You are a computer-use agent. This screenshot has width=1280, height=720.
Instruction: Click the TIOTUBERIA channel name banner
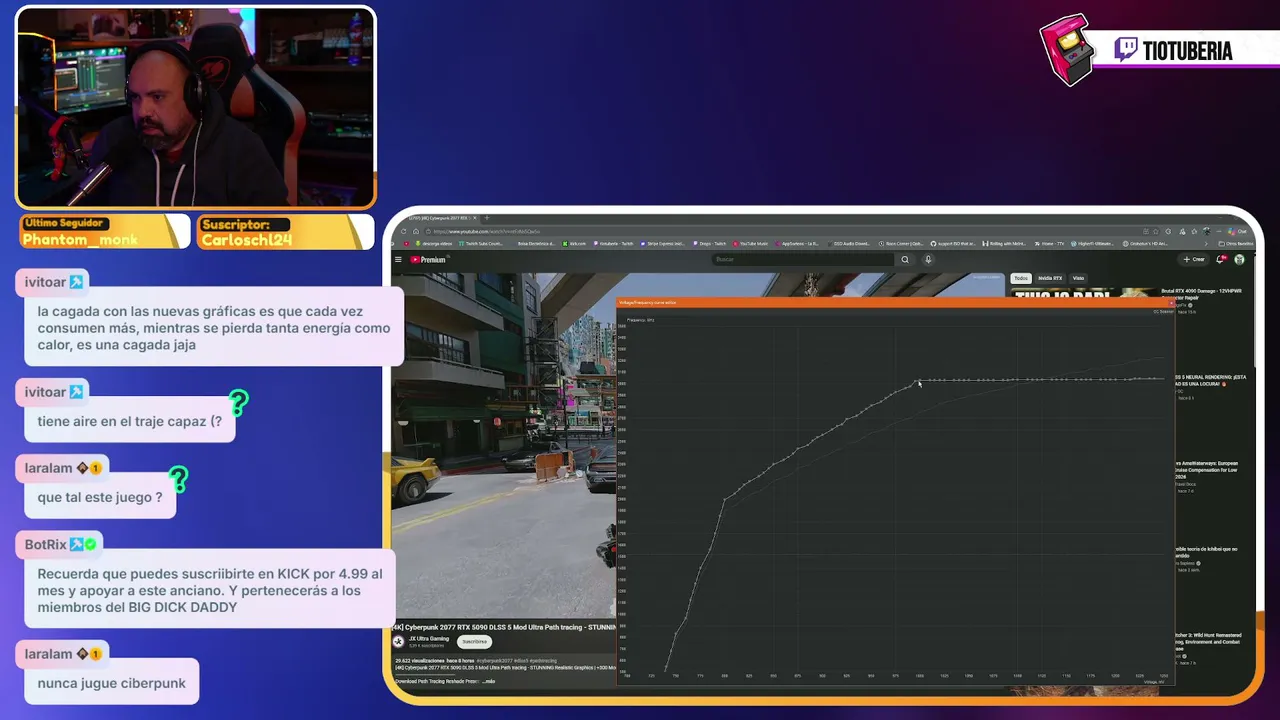click(1187, 51)
